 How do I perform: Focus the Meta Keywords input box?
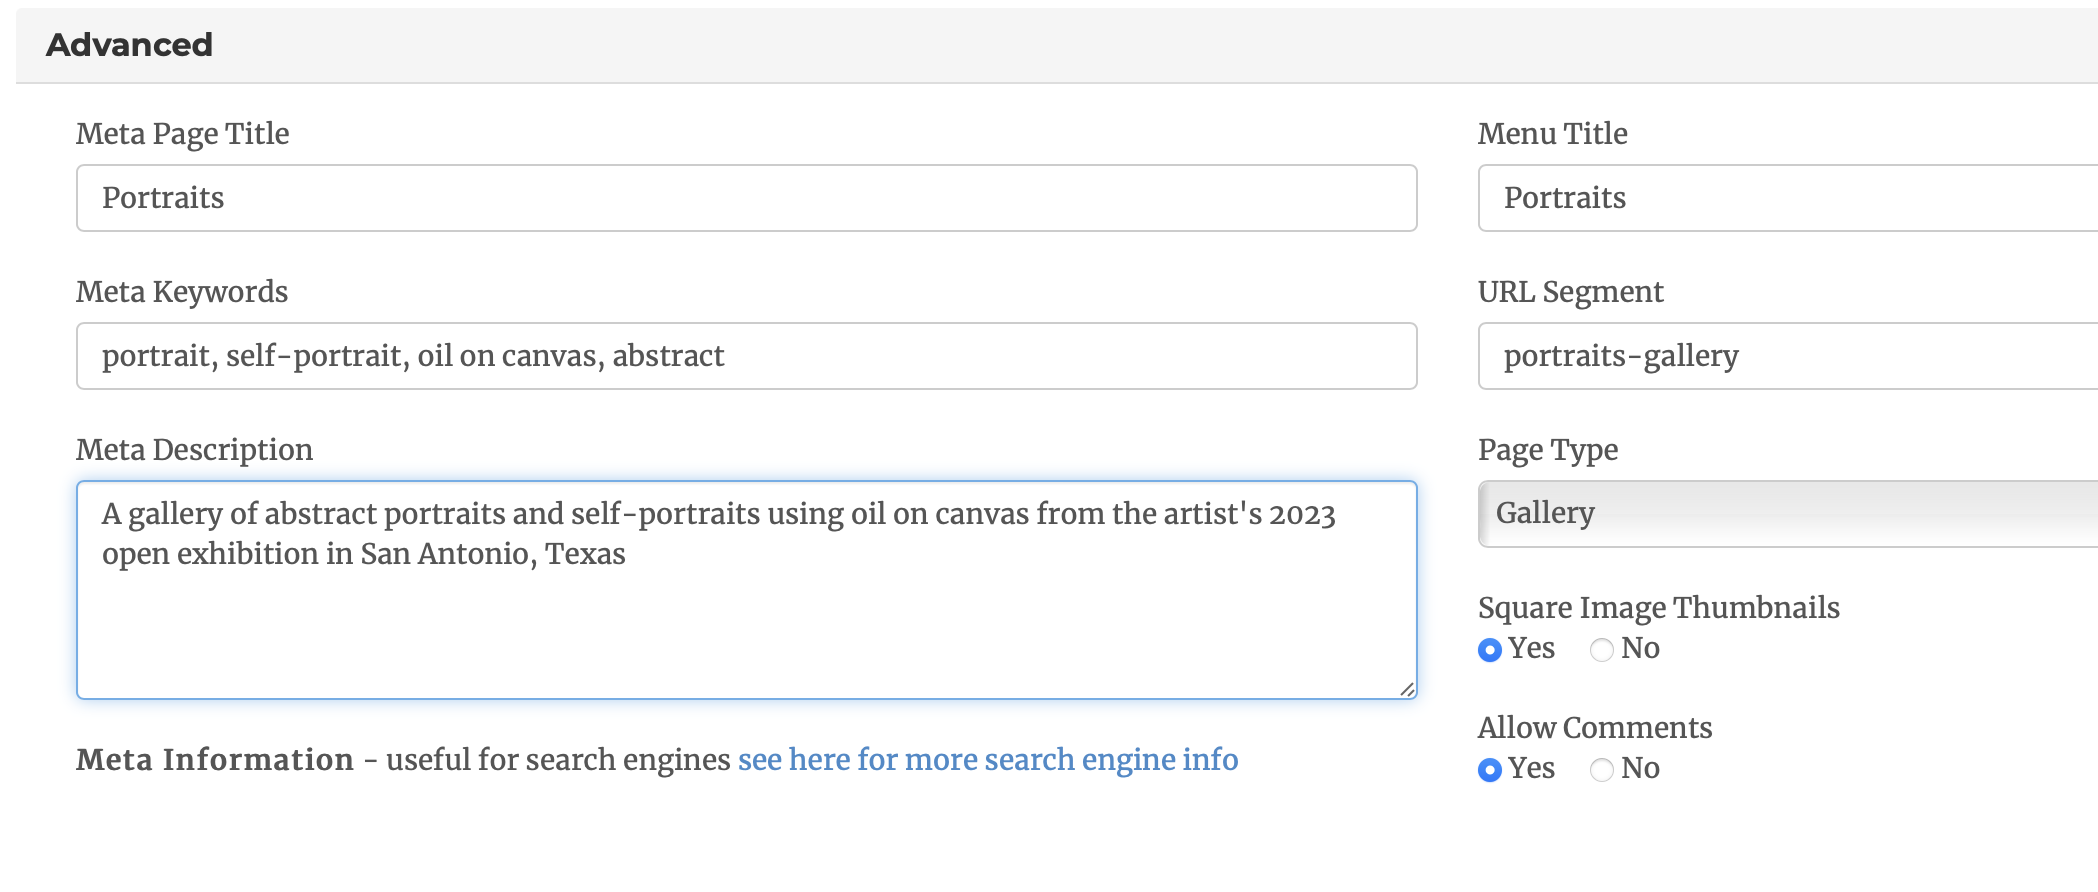[746, 356]
